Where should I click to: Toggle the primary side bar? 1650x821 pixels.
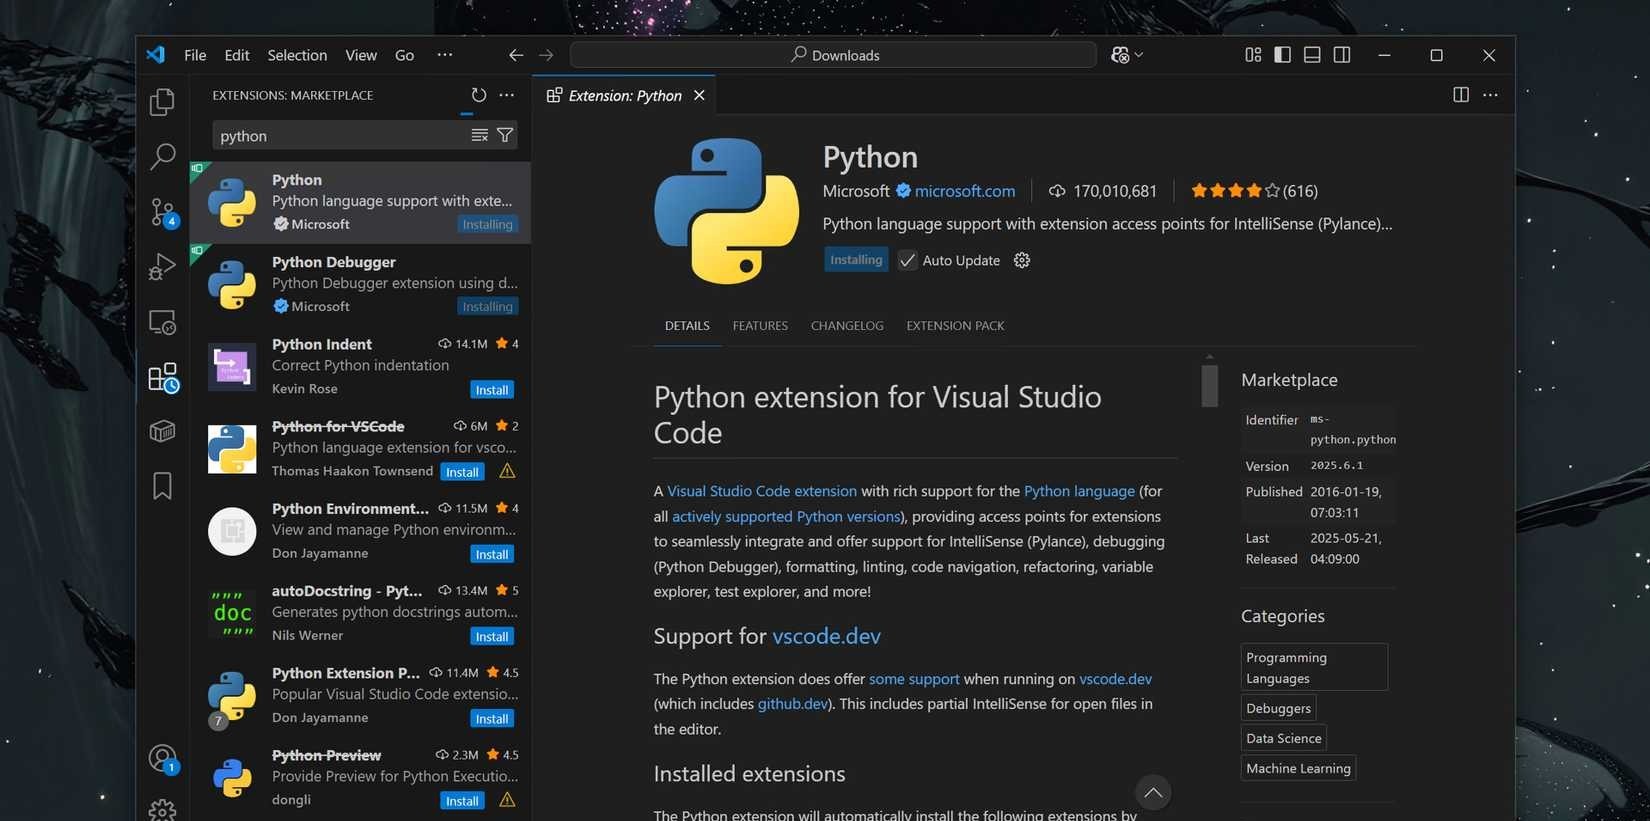(x=1282, y=55)
